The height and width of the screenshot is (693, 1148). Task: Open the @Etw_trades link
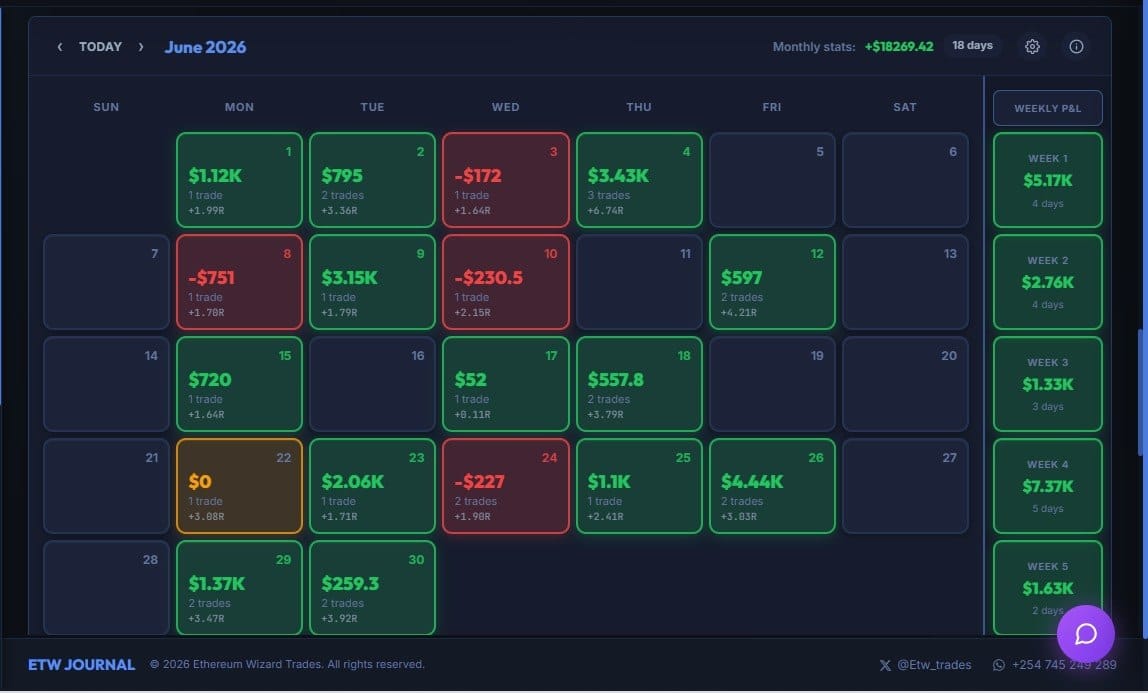click(934, 665)
